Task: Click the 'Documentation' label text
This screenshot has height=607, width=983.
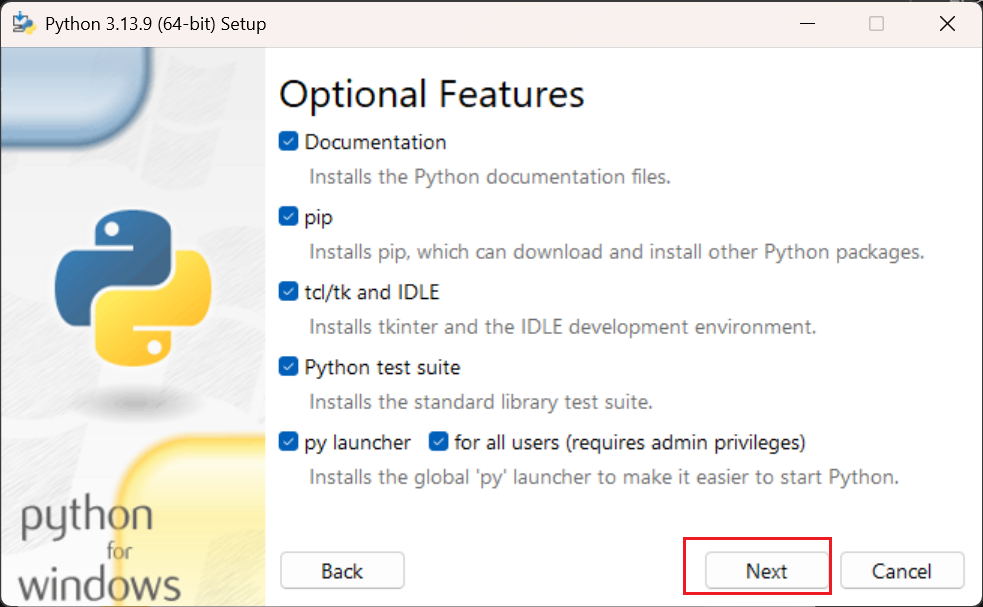Action: (376, 142)
